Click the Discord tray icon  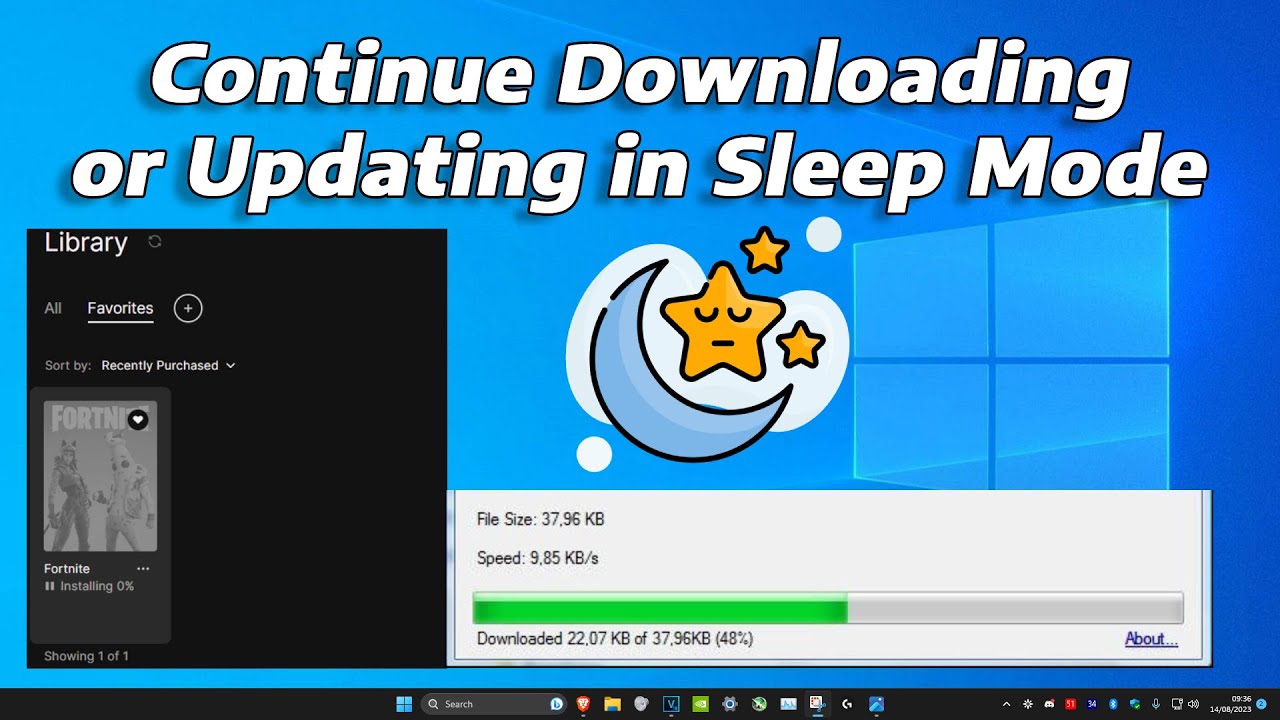[1049, 704]
